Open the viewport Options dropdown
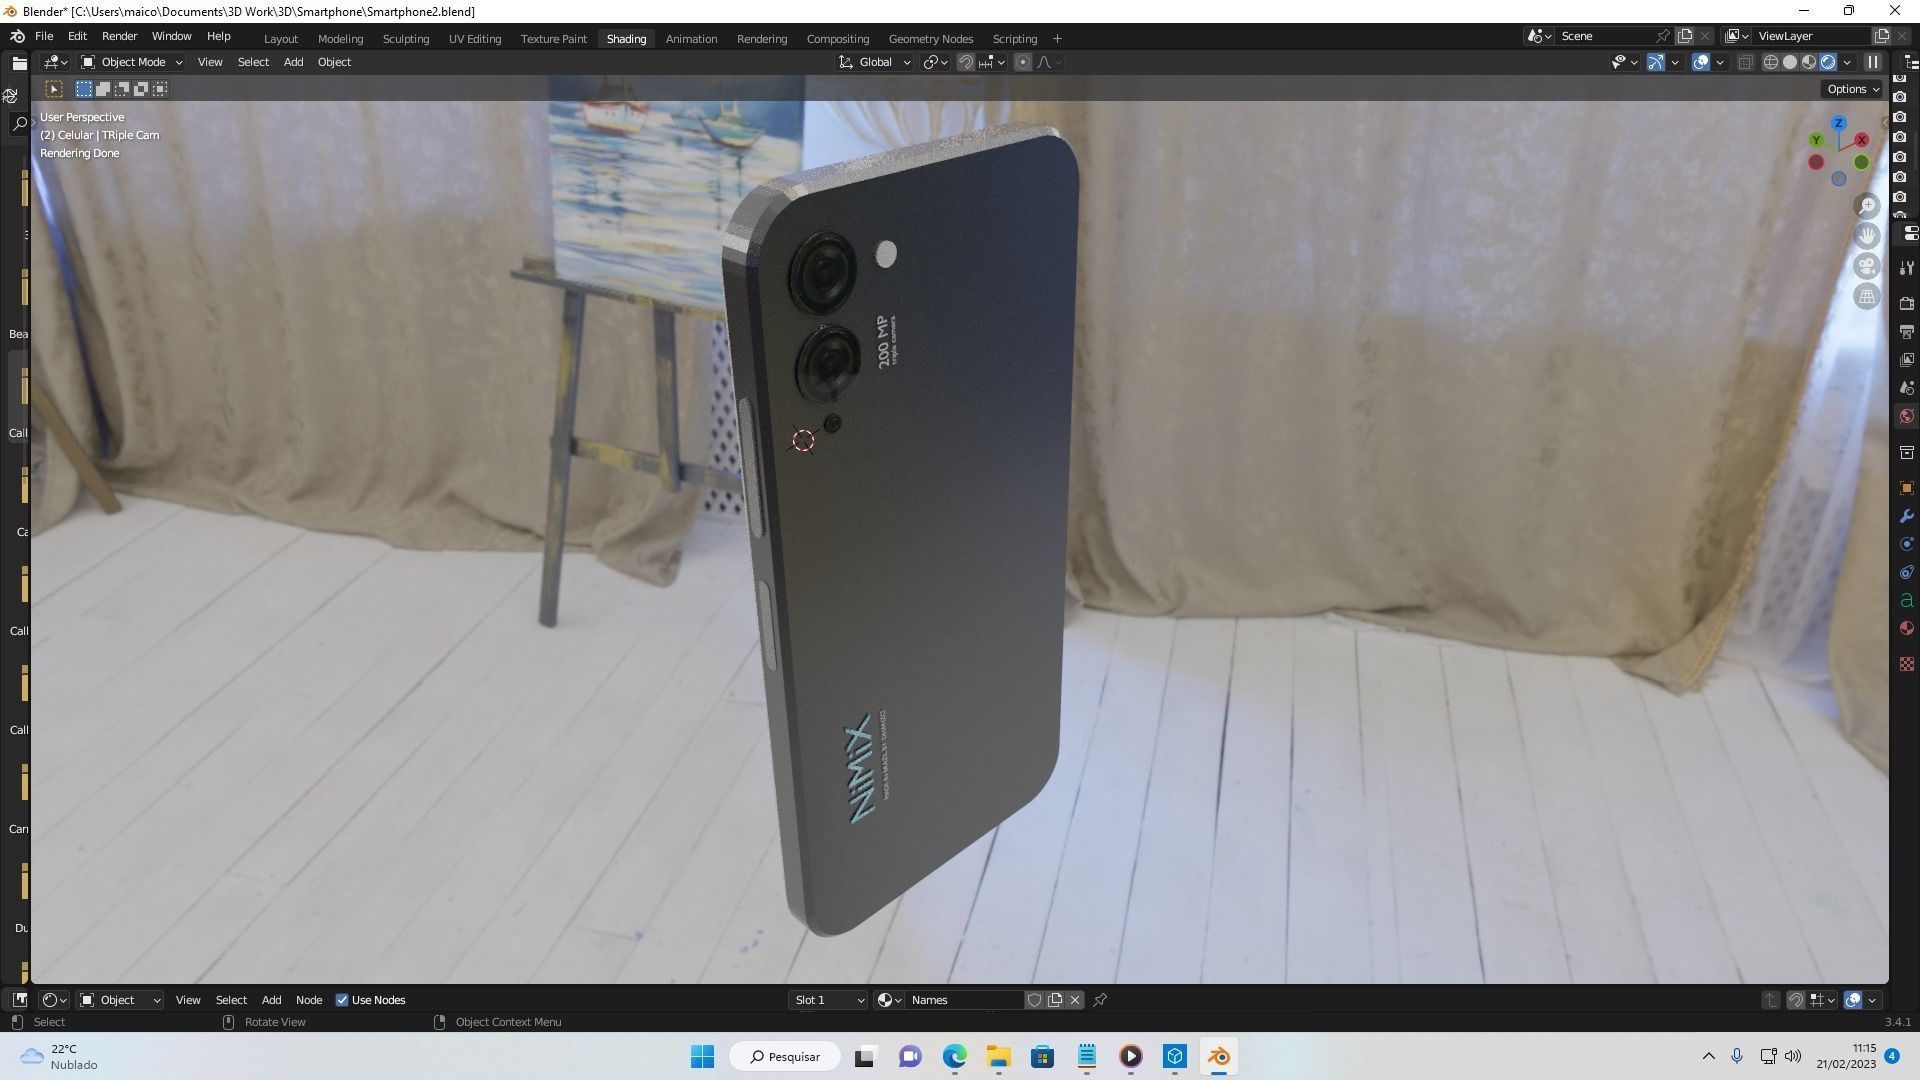Viewport: 1920px width, 1080px height. pos(1853,89)
